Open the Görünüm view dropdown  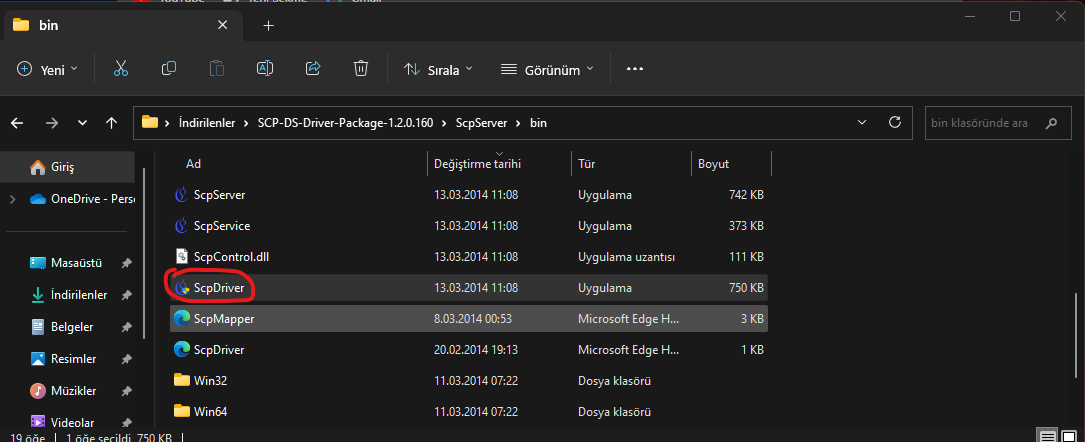(546, 70)
